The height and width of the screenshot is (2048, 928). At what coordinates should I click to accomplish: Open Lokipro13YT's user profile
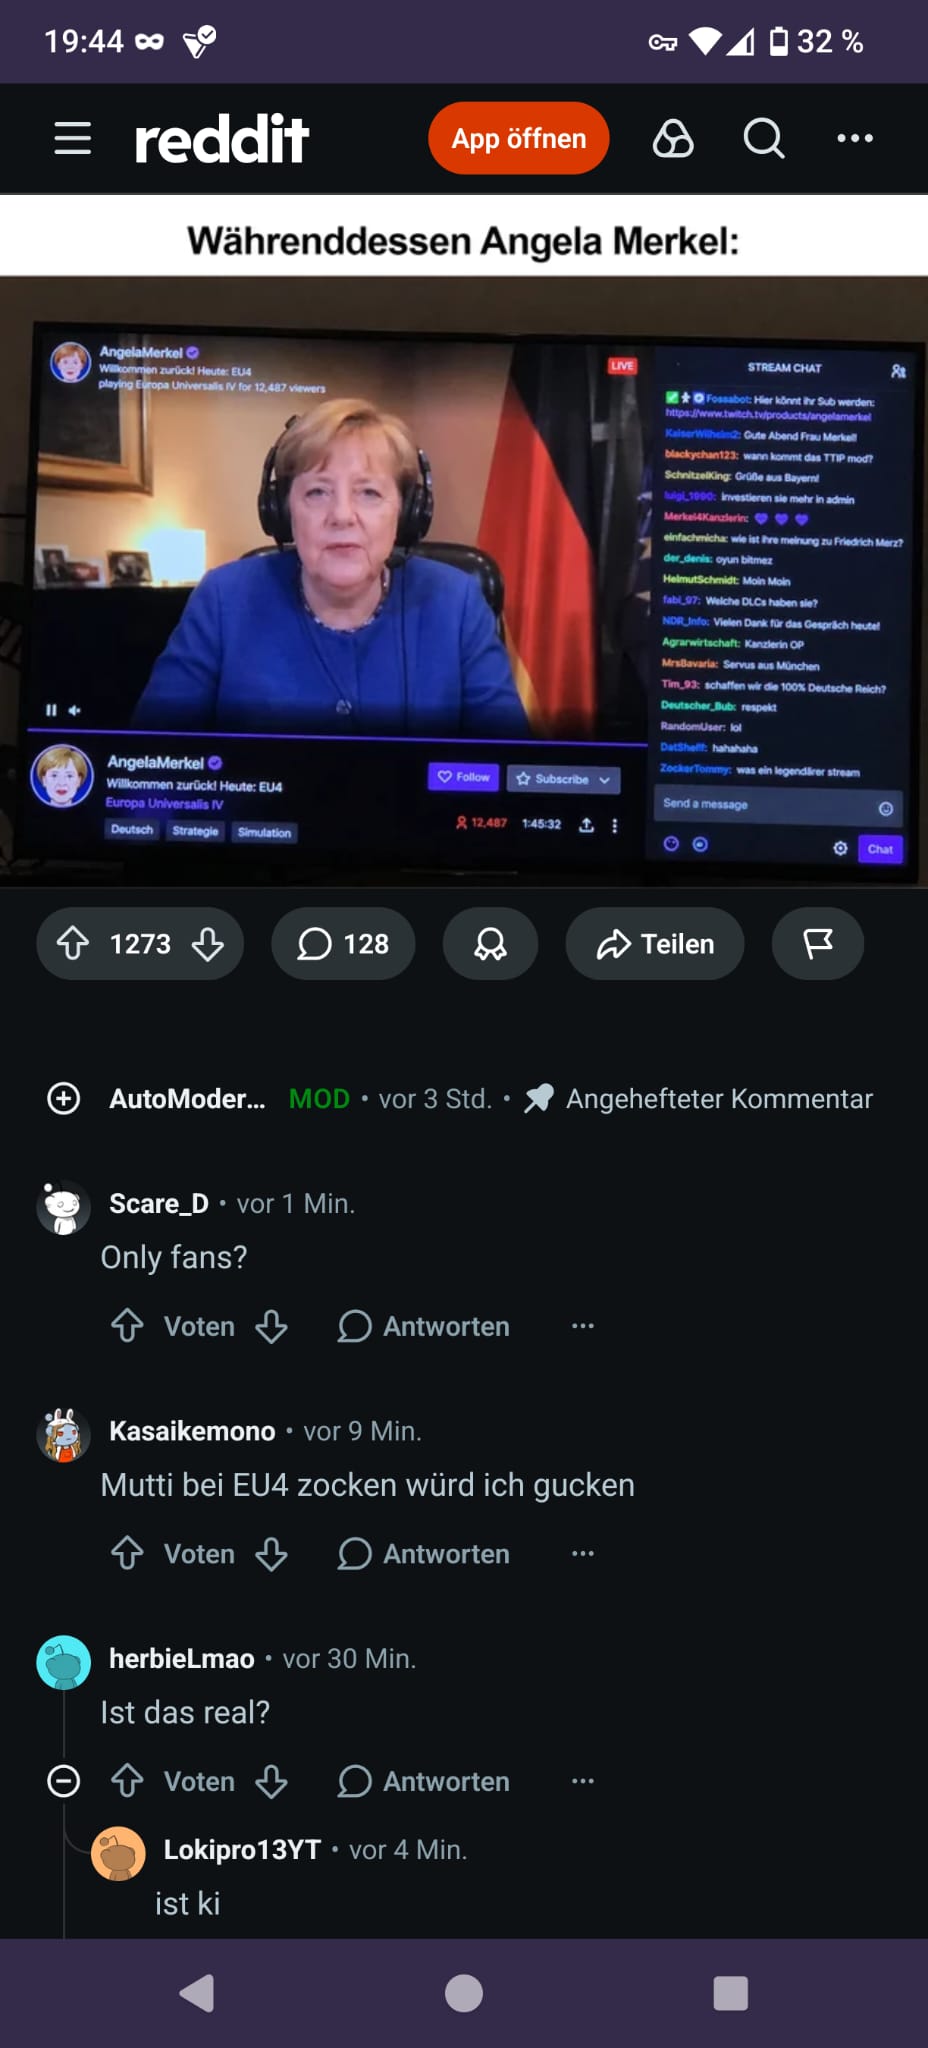pos(242,1850)
